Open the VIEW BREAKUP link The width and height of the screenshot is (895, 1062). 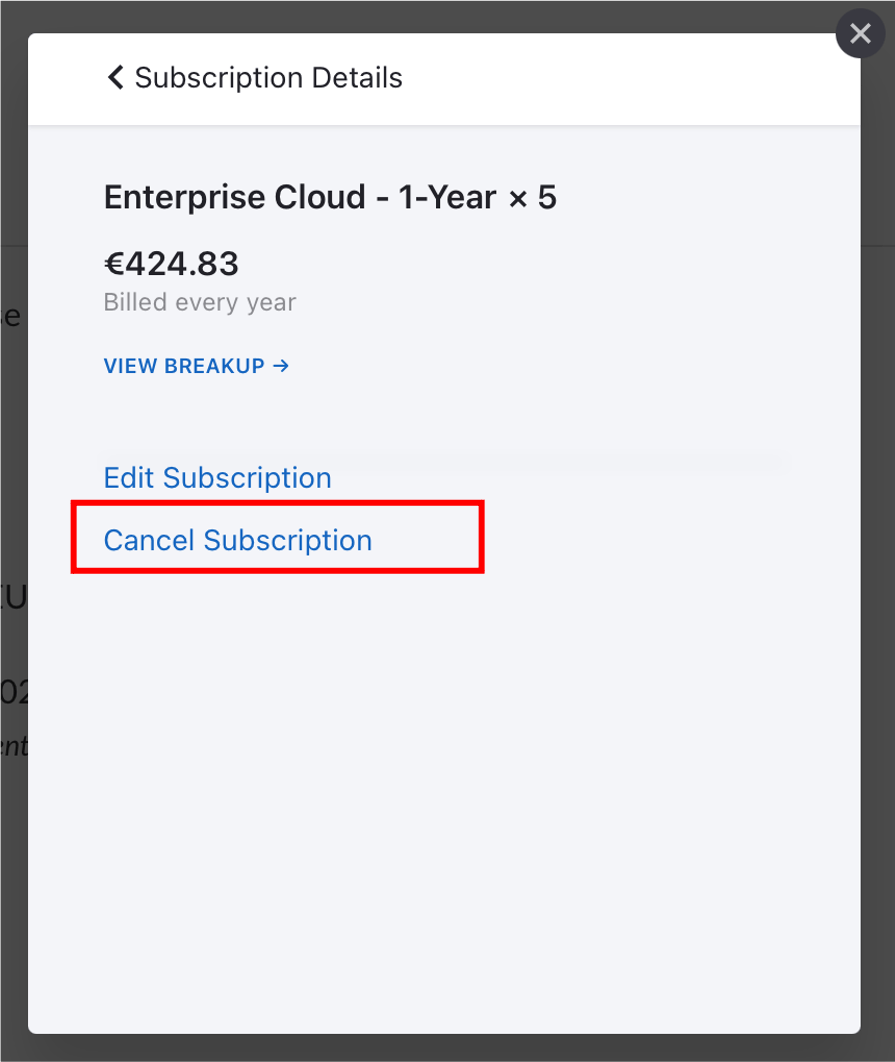[196, 366]
